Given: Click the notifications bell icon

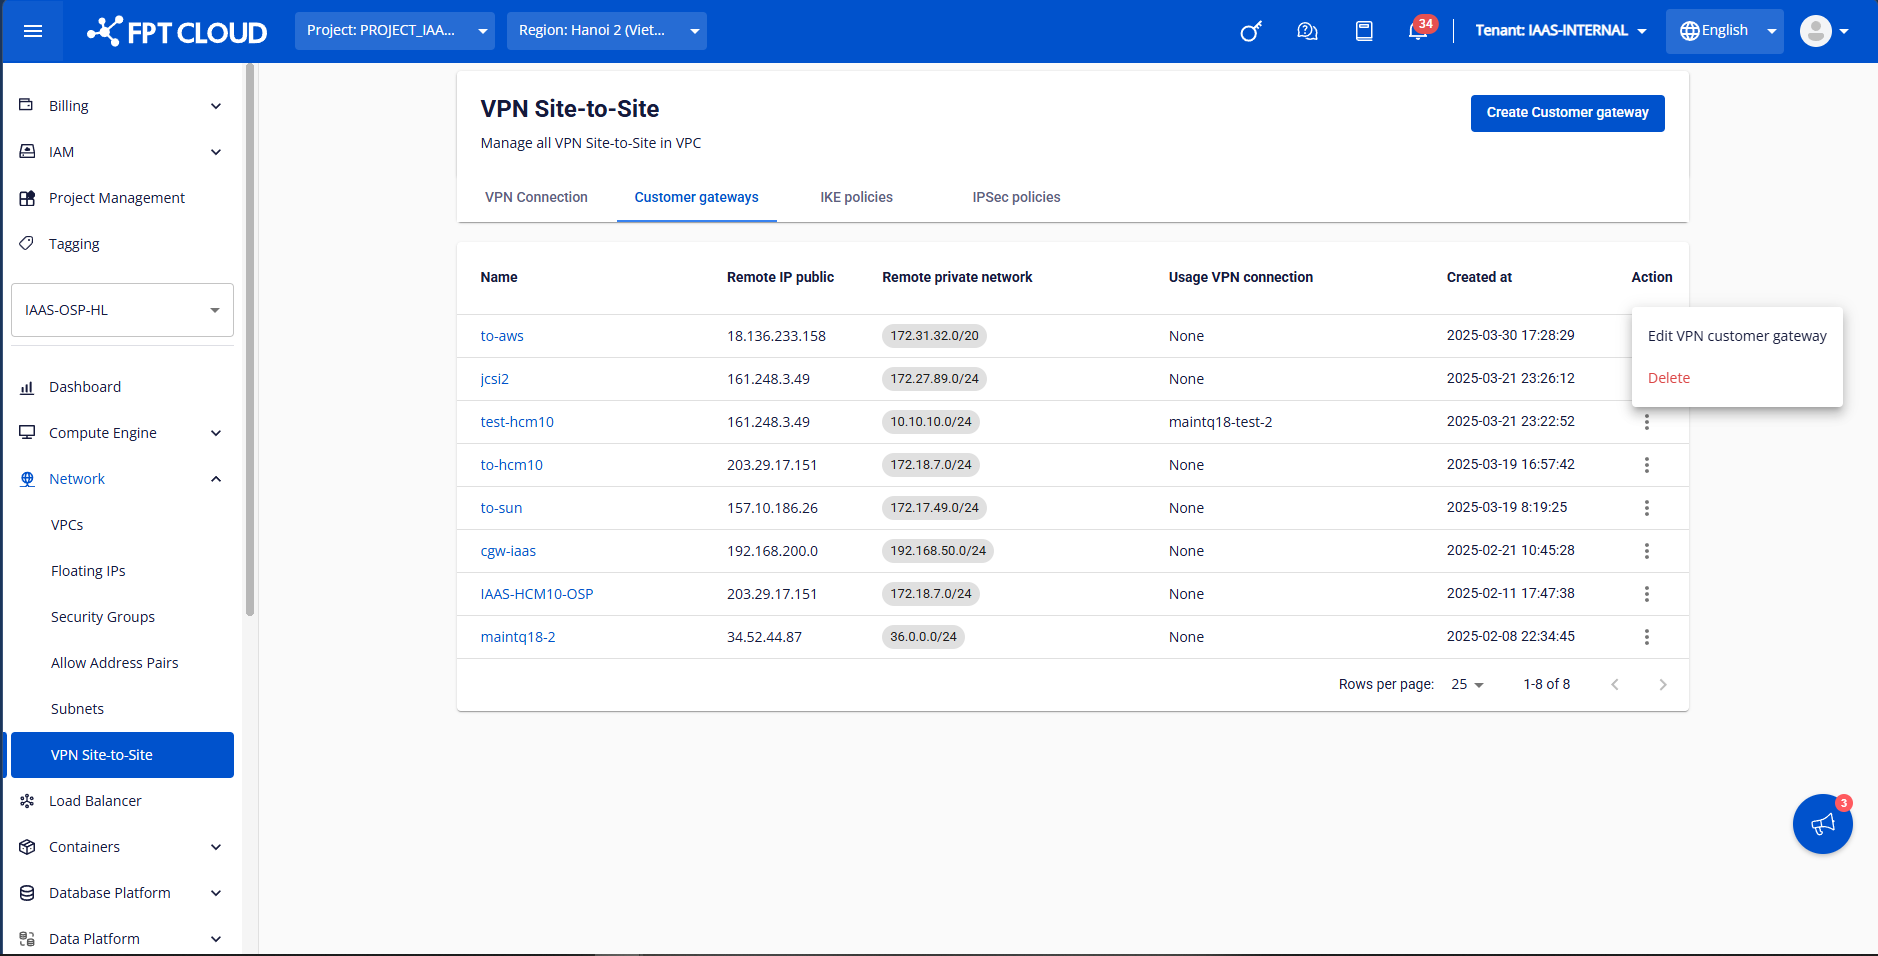Looking at the screenshot, I should click(x=1417, y=31).
